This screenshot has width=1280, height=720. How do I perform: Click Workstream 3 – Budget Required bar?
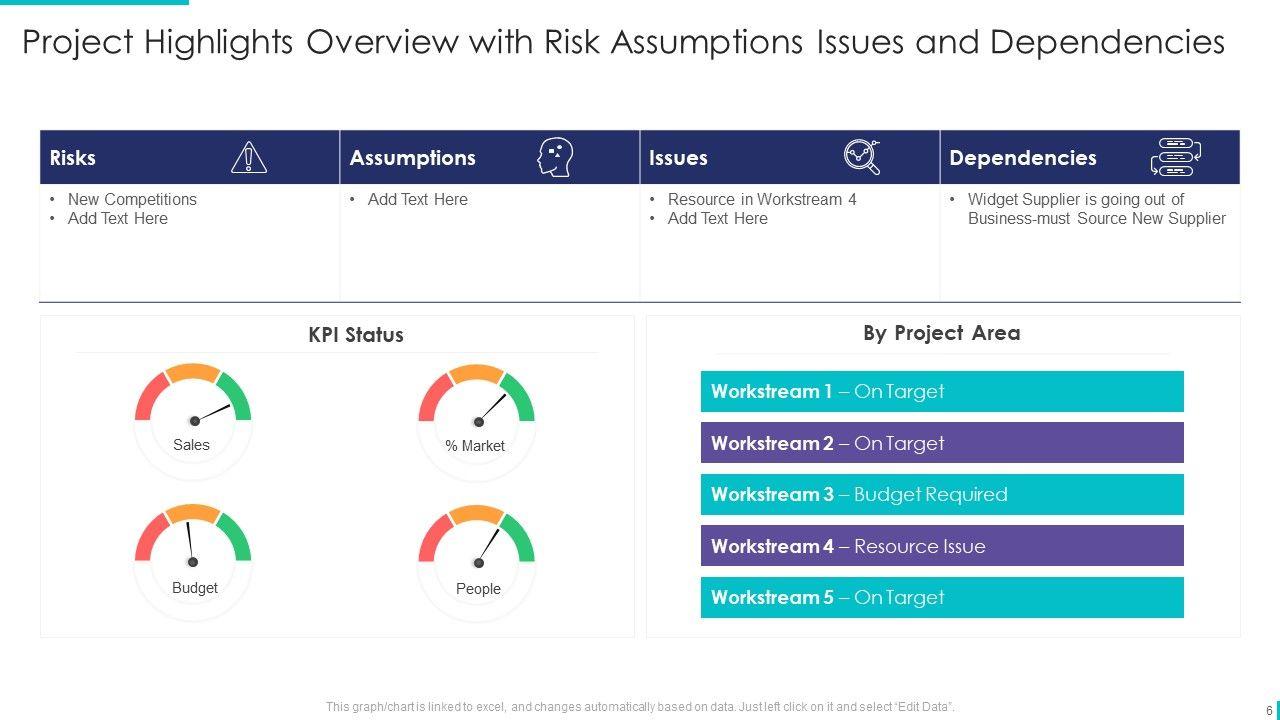coord(941,495)
